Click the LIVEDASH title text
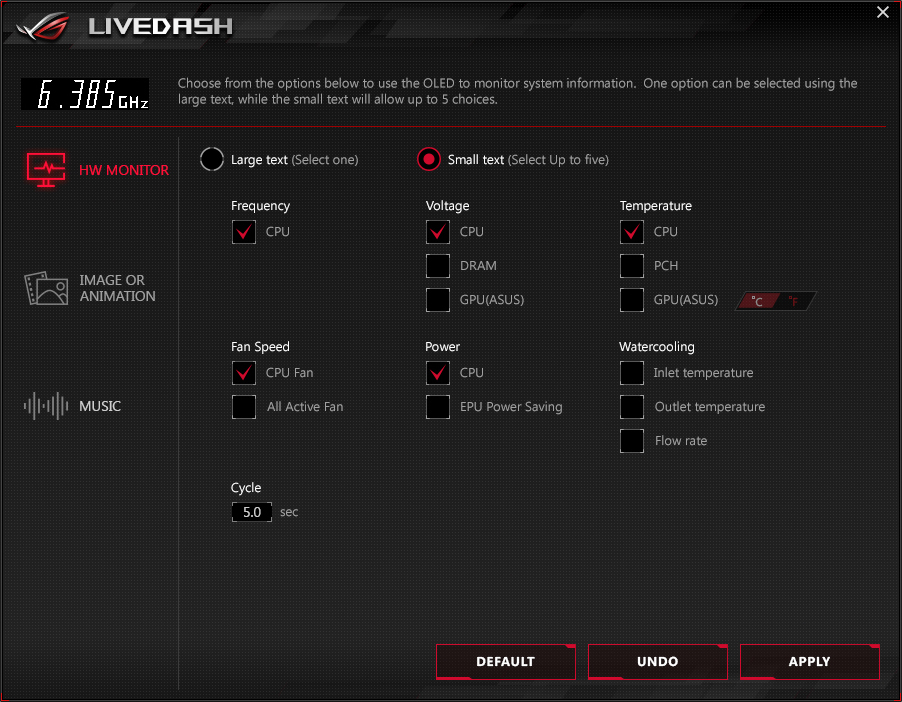 [x=160, y=26]
